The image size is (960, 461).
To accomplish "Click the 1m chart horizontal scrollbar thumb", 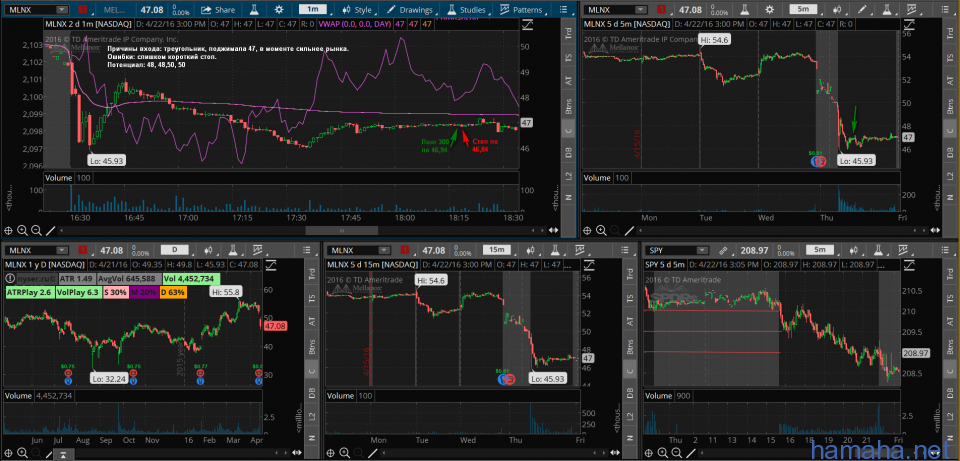I will [x=342, y=230].
